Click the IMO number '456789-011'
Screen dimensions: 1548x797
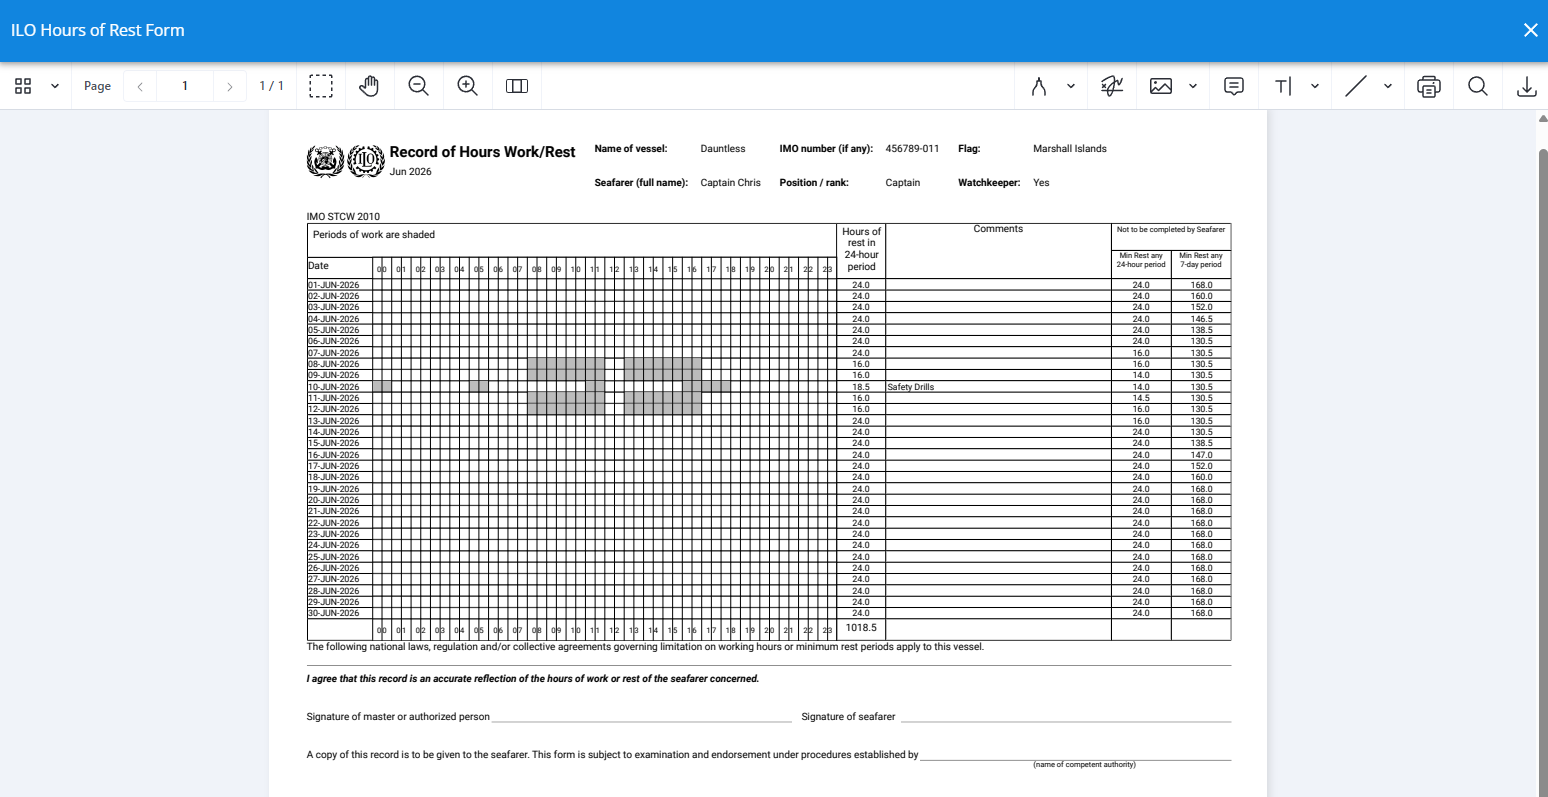[x=912, y=149]
